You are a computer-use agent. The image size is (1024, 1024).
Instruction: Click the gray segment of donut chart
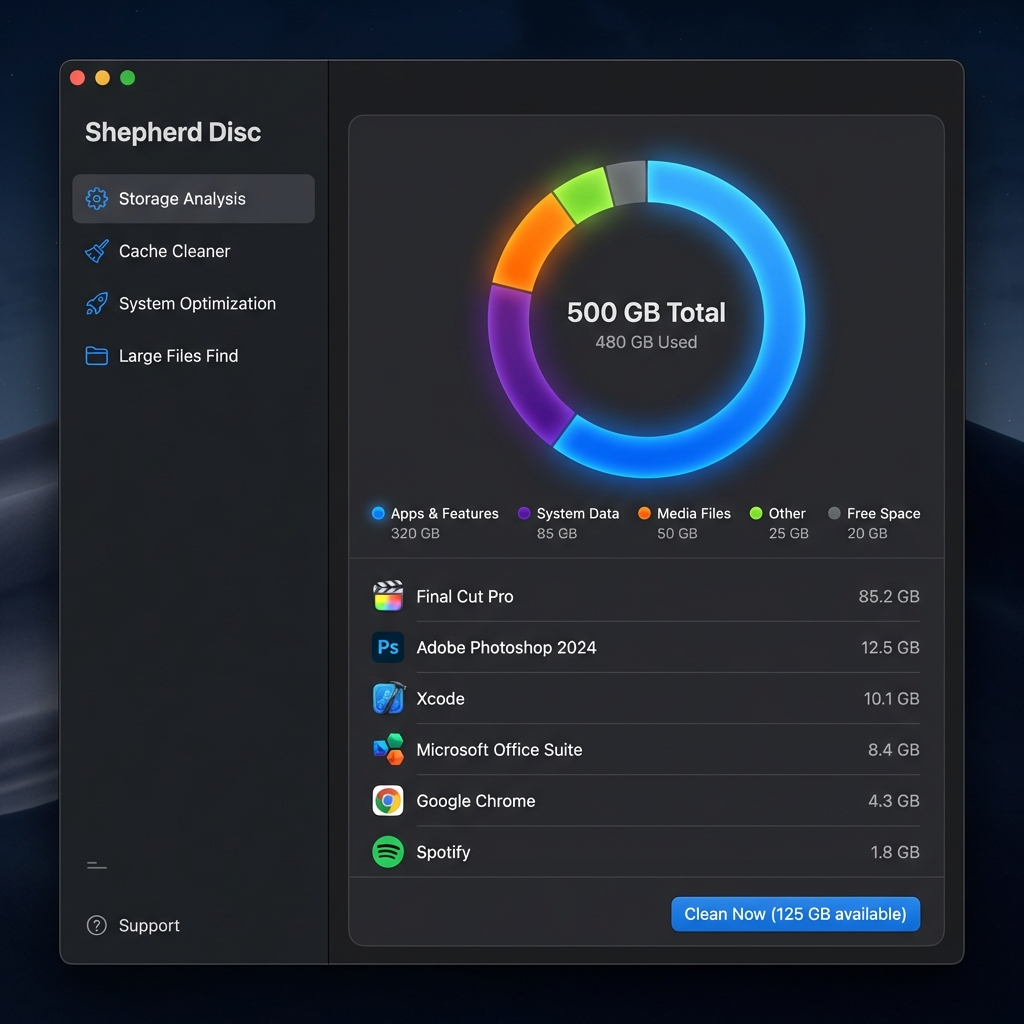tap(626, 182)
